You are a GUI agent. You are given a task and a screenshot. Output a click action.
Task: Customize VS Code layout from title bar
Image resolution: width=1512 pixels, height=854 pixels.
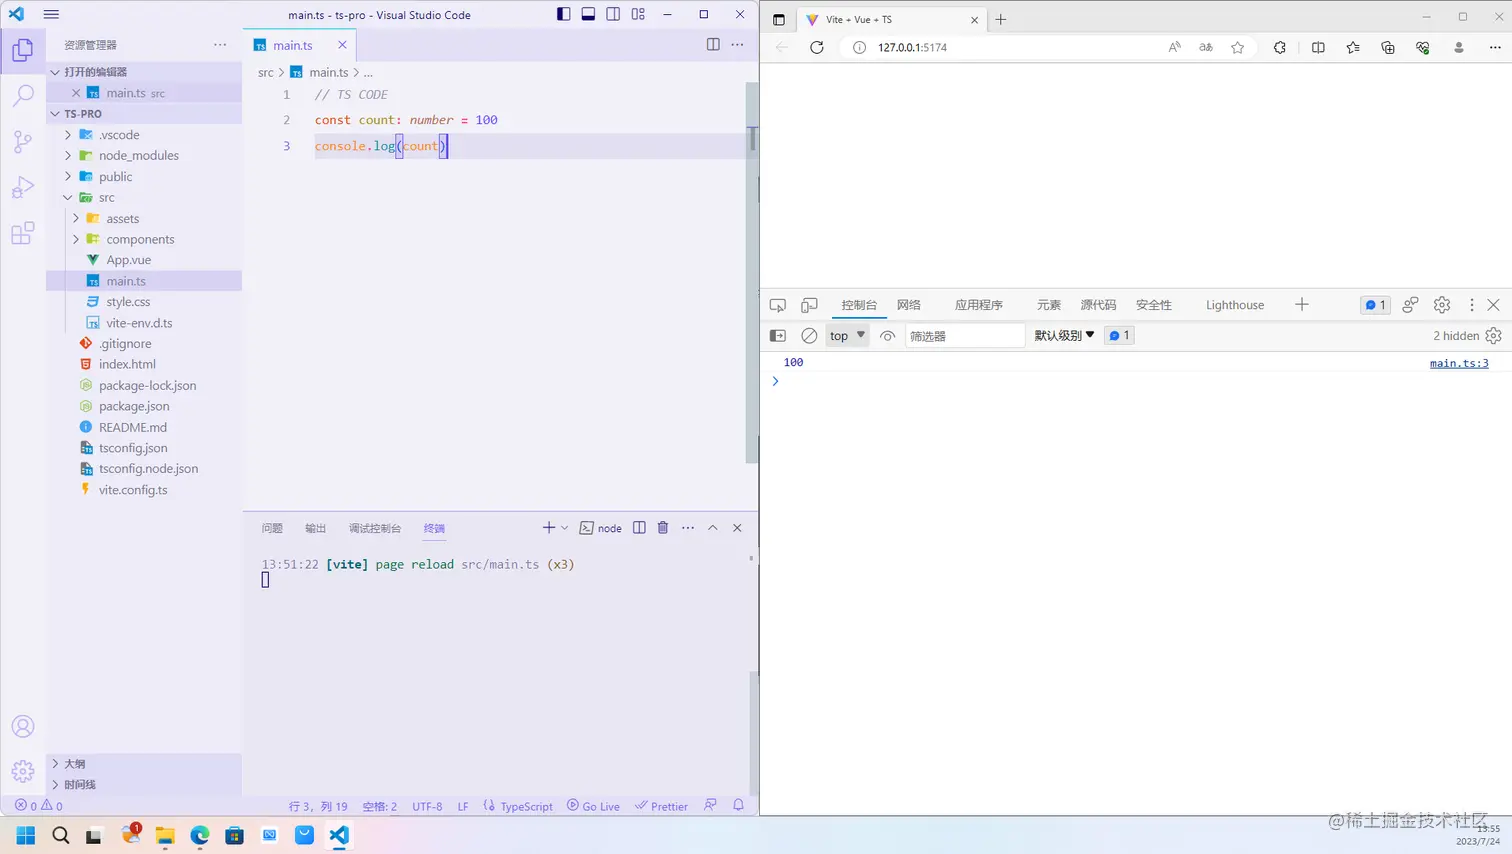tap(638, 14)
